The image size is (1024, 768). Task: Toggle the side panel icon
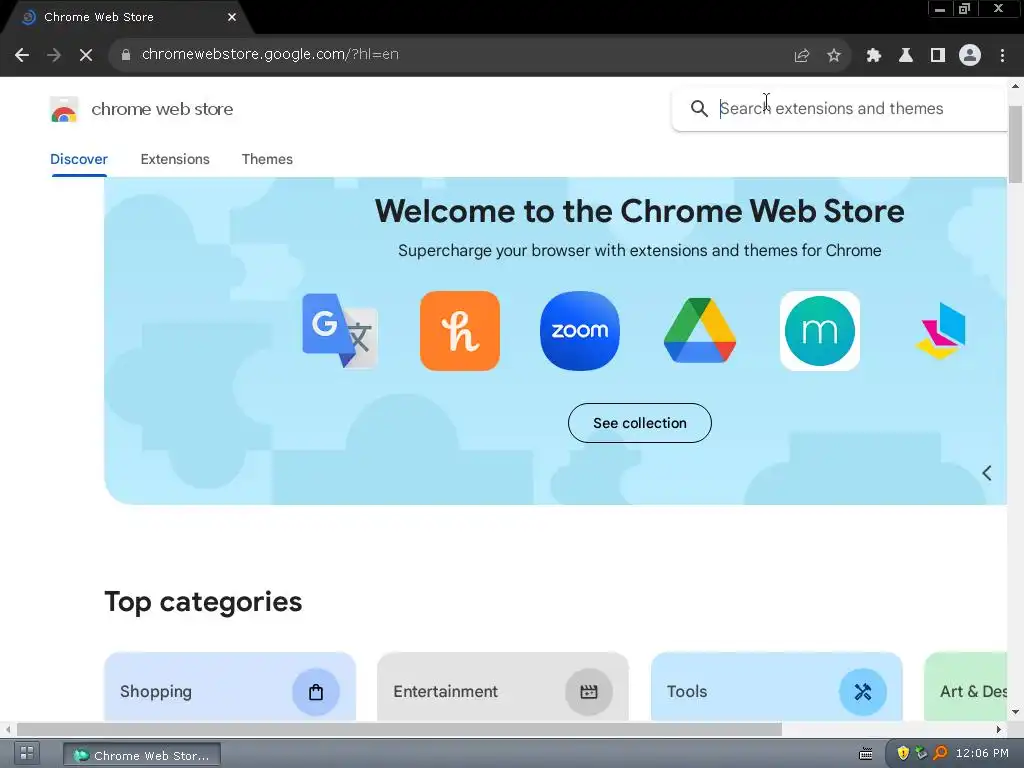938,55
